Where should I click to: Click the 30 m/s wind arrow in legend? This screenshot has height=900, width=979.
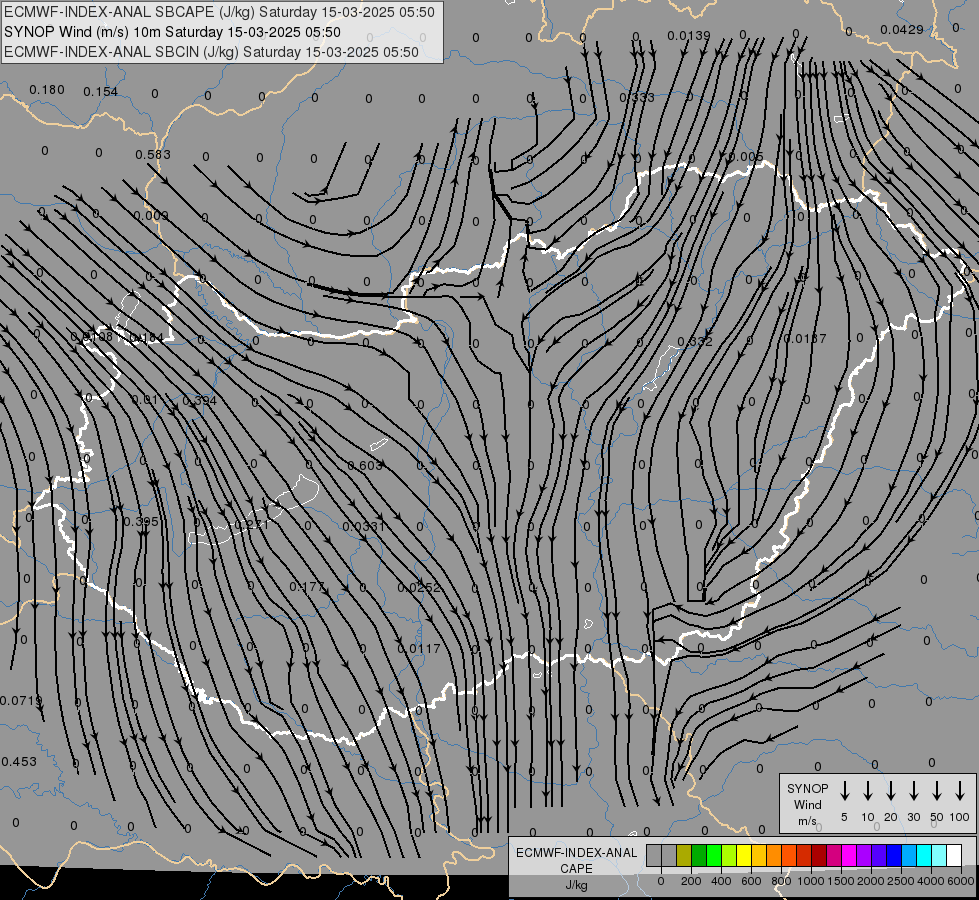[x=913, y=791]
